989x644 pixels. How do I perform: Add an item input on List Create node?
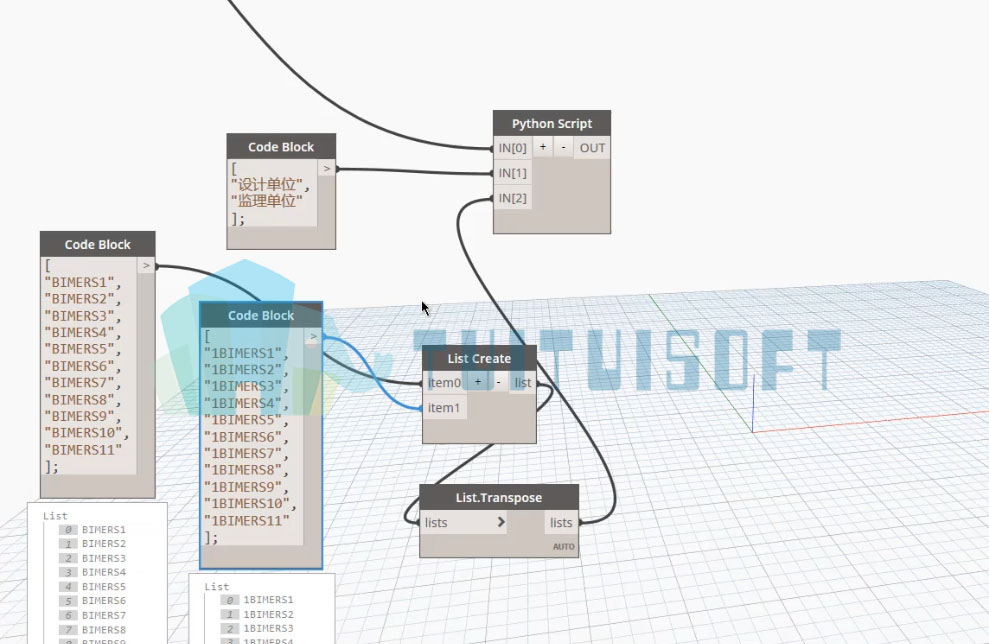[x=477, y=382]
